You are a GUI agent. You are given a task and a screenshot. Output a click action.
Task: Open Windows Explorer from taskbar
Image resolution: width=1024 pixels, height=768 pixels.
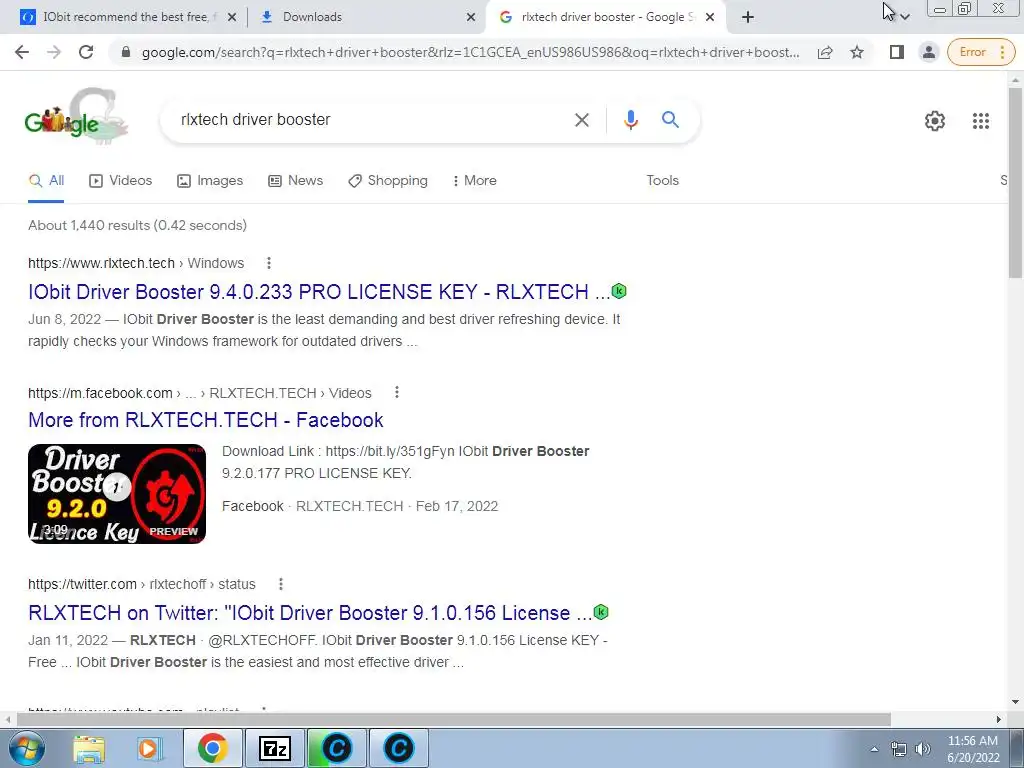point(89,748)
